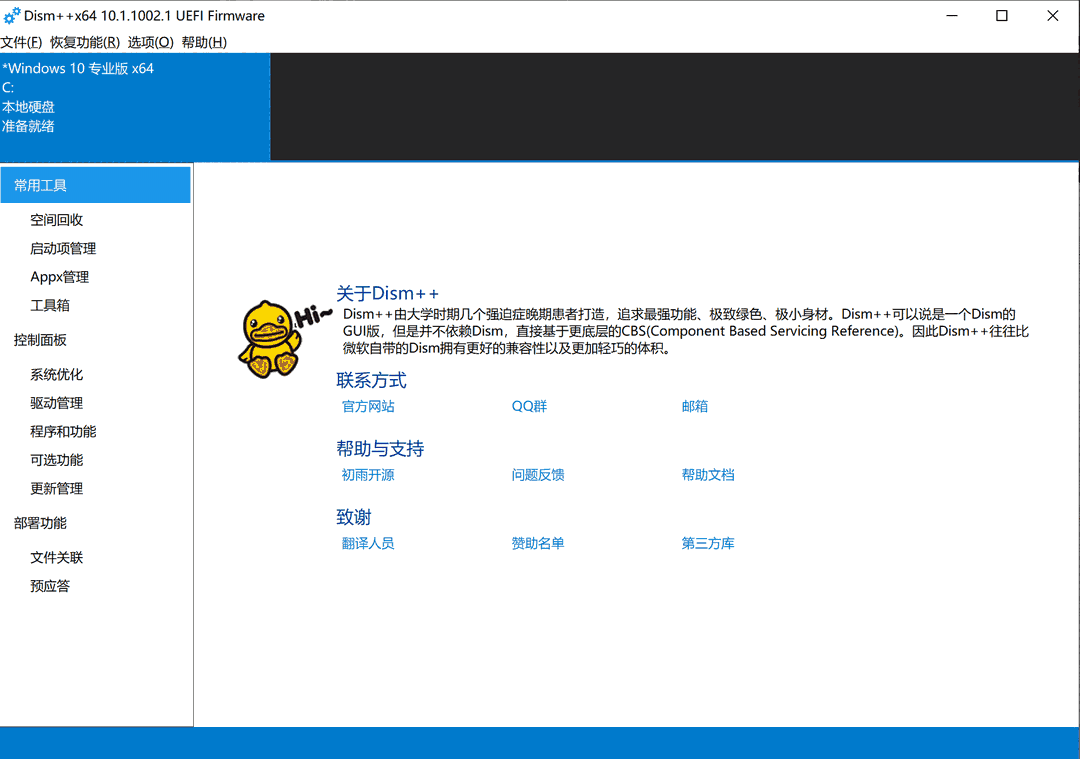Click the 准备就绪 status text
This screenshot has width=1080, height=759.
pyautogui.click(x=28, y=126)
